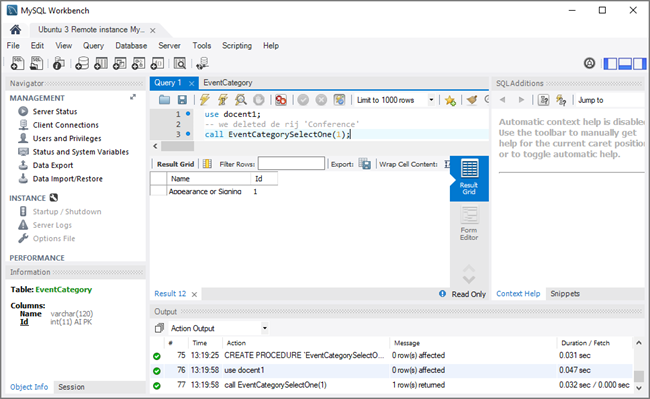Switch to the EventCategory tab
Screen dimensions: 650x399
click(228, 82)
